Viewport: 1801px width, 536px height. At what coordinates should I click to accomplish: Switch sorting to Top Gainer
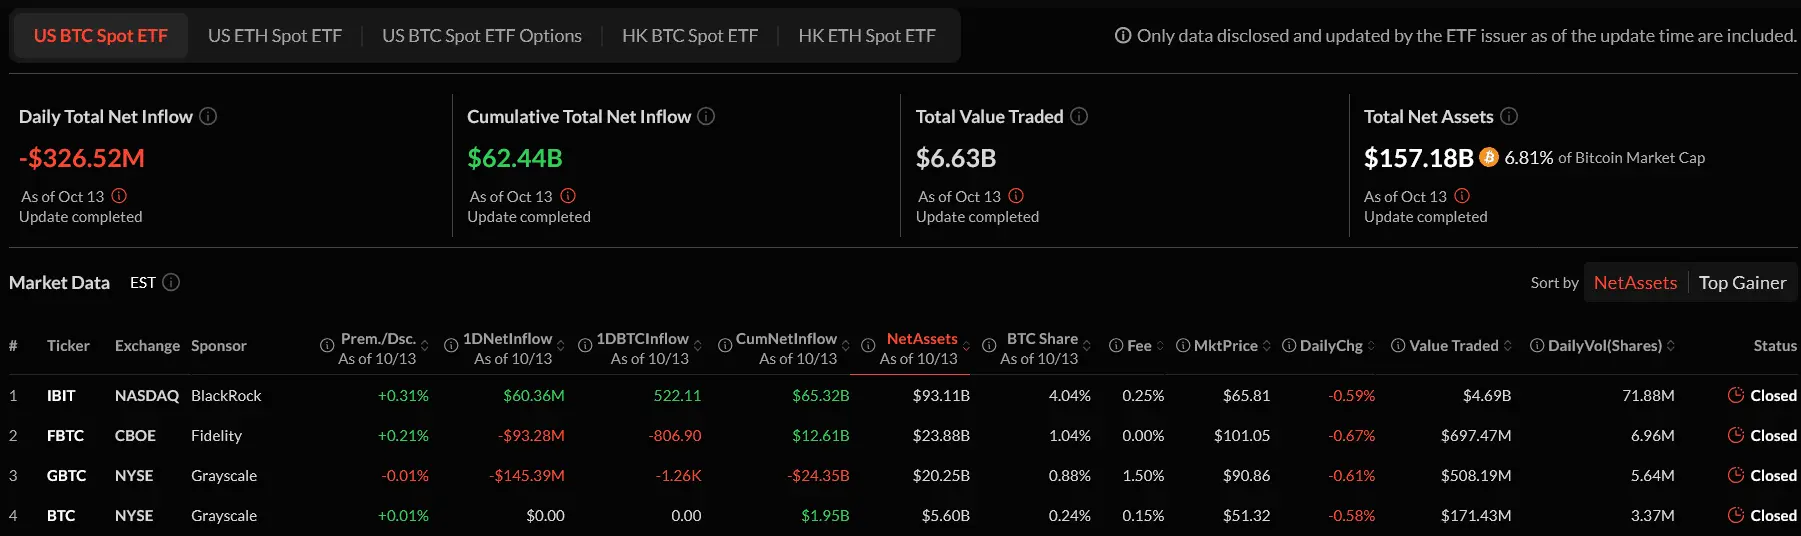(1742, 283)
